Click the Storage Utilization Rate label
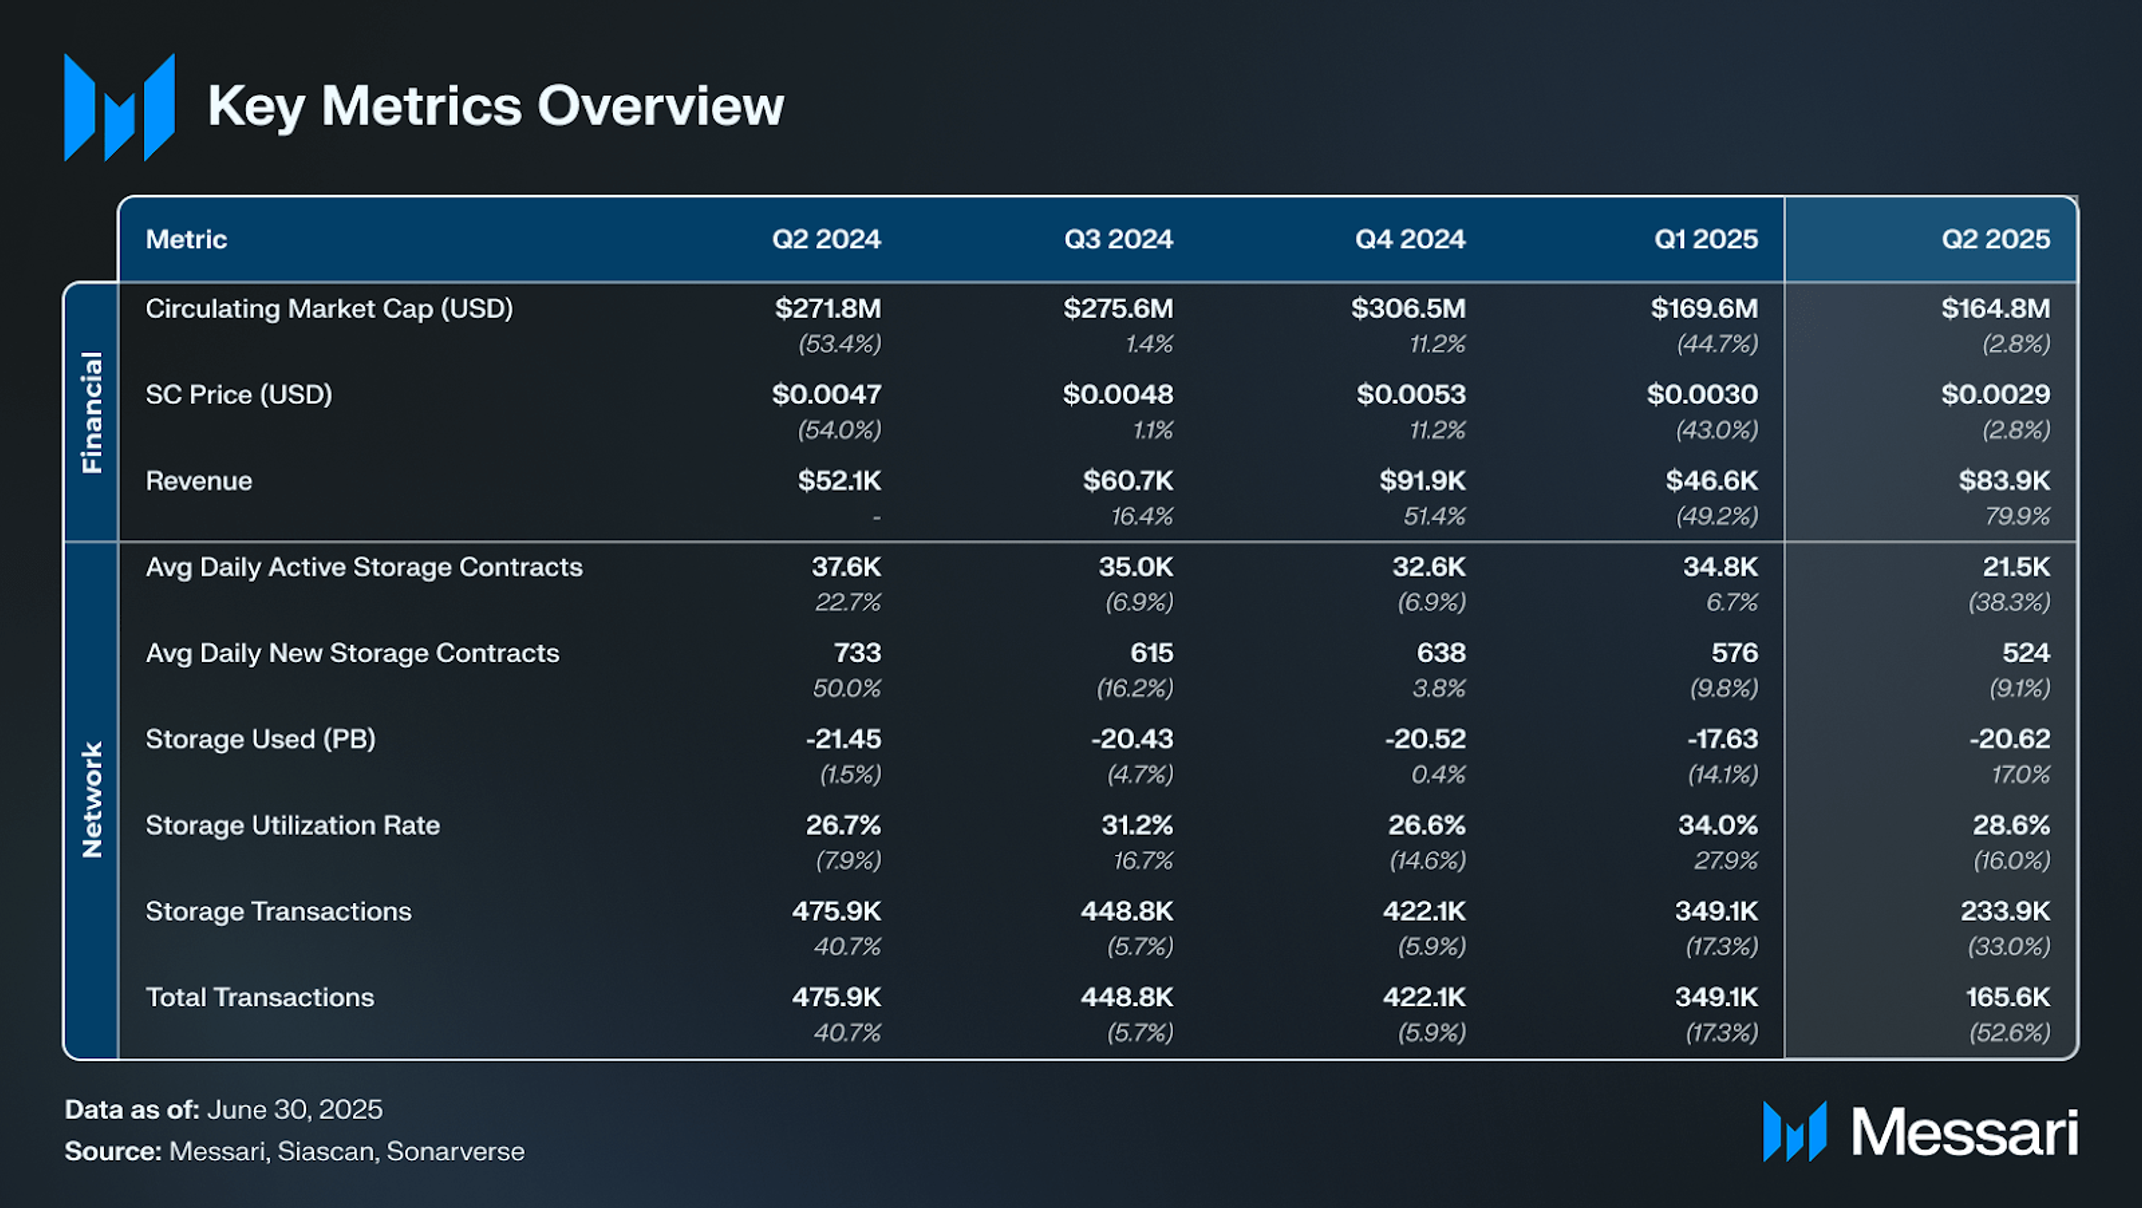 coord(292,825)
